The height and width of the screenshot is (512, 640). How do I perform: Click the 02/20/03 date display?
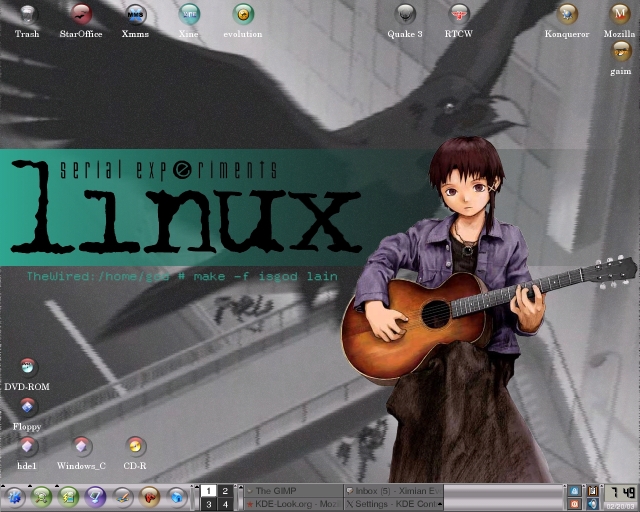tap(620, 506)
